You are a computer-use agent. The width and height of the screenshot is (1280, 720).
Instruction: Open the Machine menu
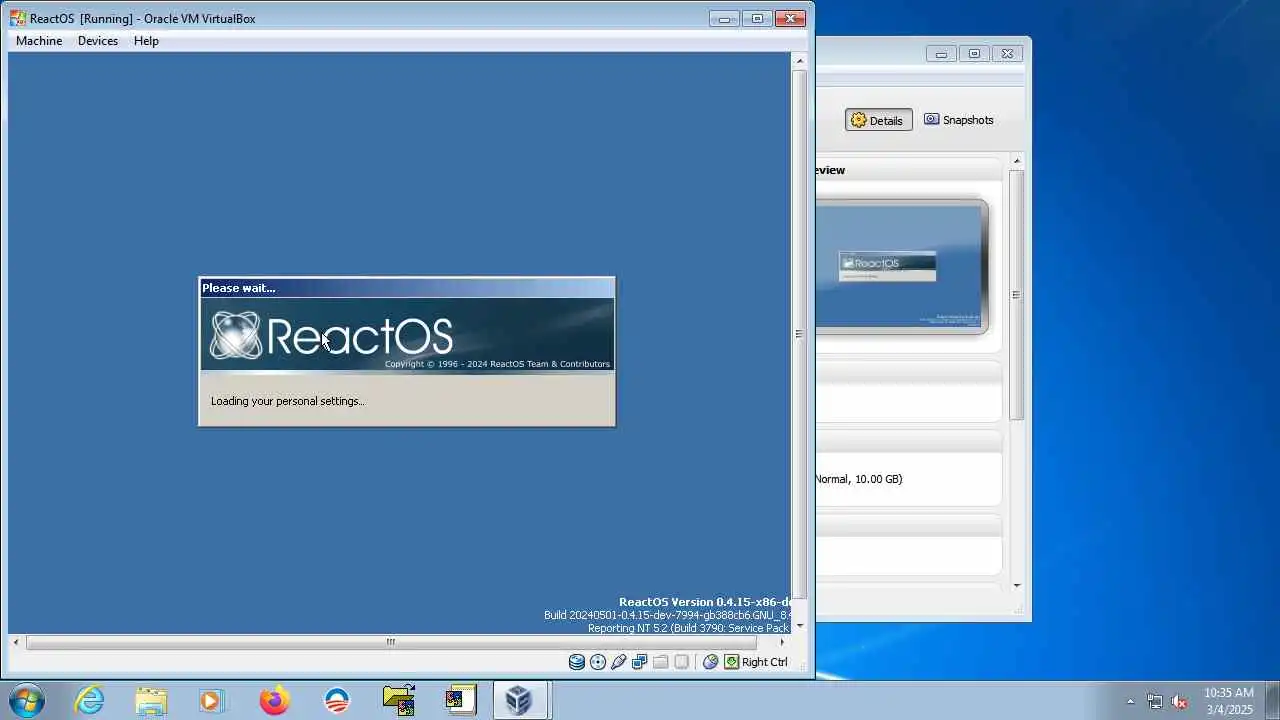[39, 41]
